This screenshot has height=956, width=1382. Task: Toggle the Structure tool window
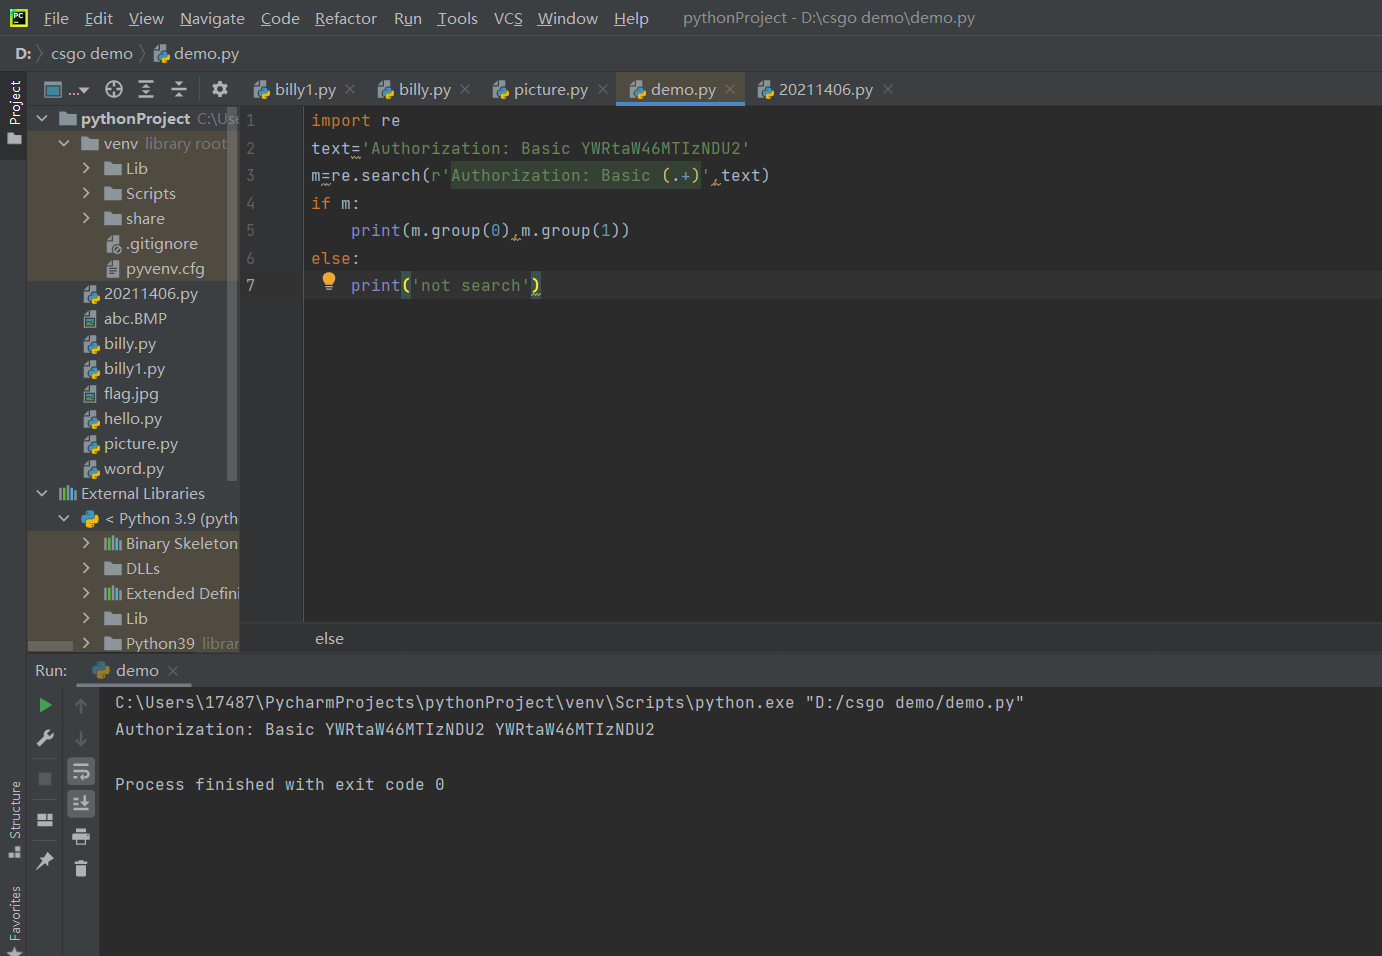coord(14,819)
